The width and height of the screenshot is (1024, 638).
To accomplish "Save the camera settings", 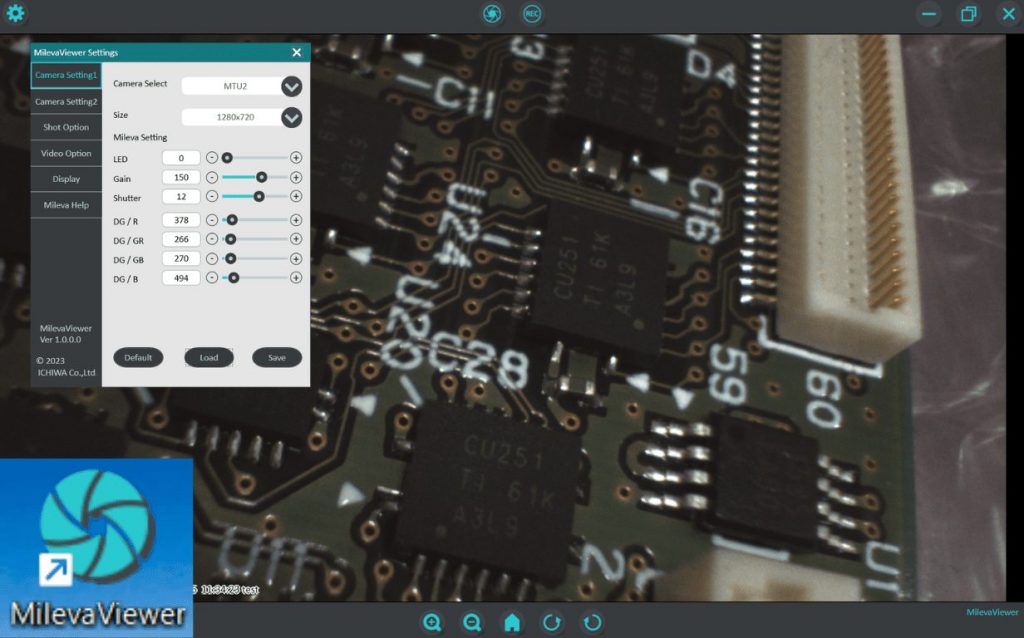I will pos(277,357).
